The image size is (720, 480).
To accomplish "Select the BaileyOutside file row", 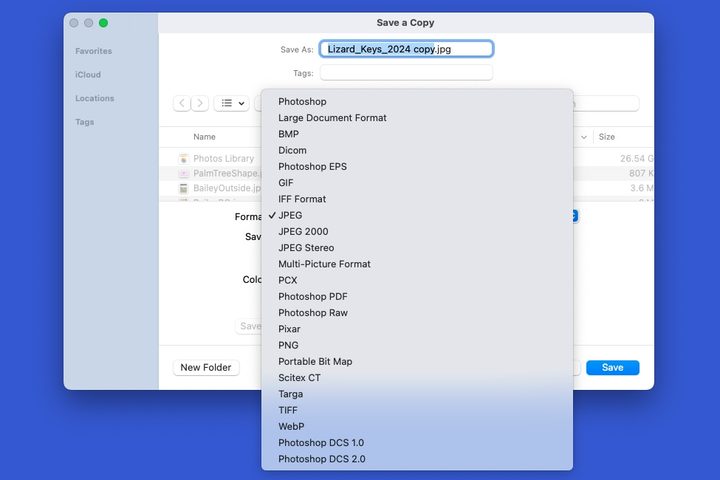I will tap(407, 188).
